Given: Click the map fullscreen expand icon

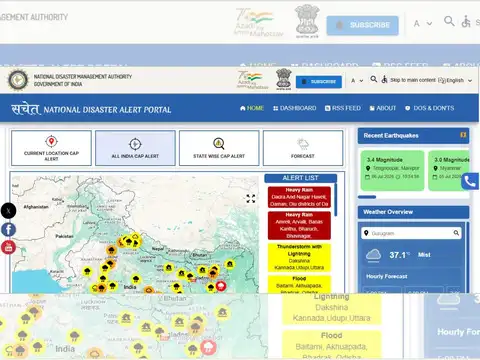Looking at the screenshot, I should pyautogui.click(x=251, y=199).
